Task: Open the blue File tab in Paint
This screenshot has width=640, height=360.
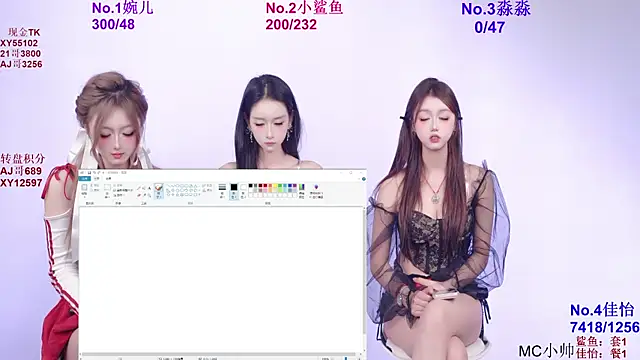Action: pos(84,178)
